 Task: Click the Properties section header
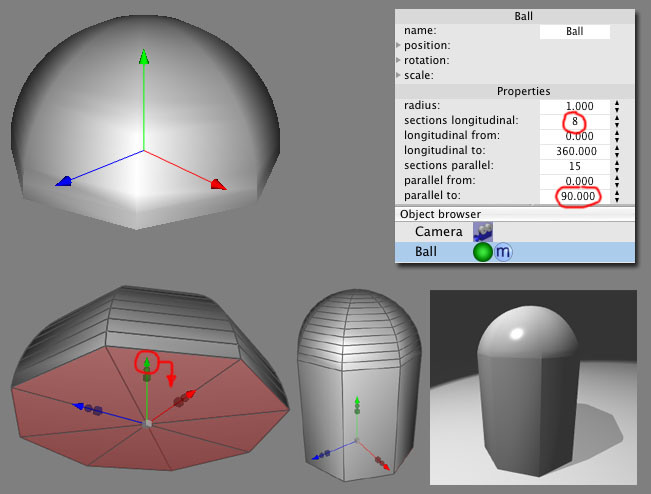pyautogui.click(x=515, y=91)
